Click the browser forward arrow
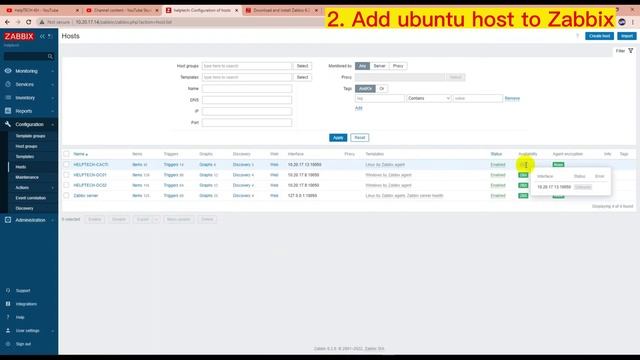The width and height of the screenshot is (640, 360). [x=18, y=22]
